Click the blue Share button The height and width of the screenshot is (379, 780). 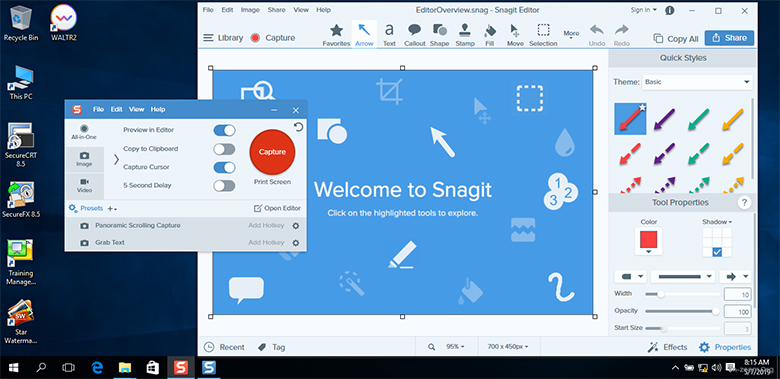point(729,38)
